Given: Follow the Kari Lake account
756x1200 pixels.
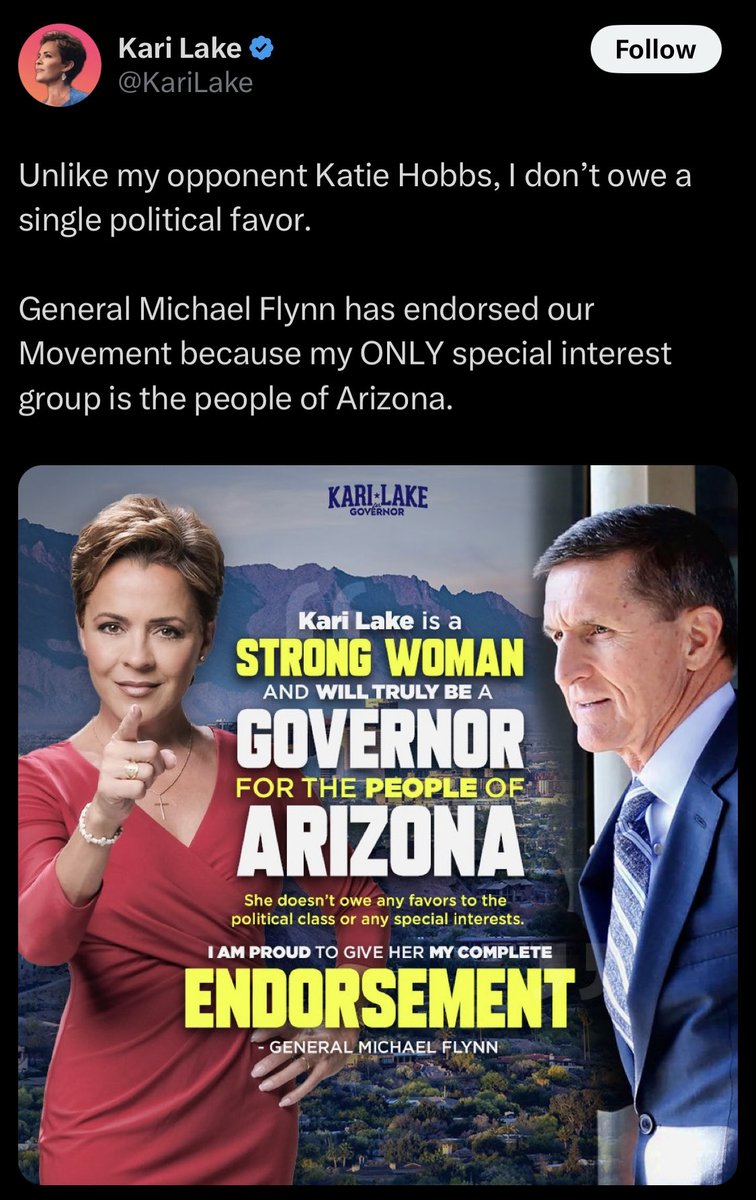Looking at the screenshot, I should pos(656,49).
